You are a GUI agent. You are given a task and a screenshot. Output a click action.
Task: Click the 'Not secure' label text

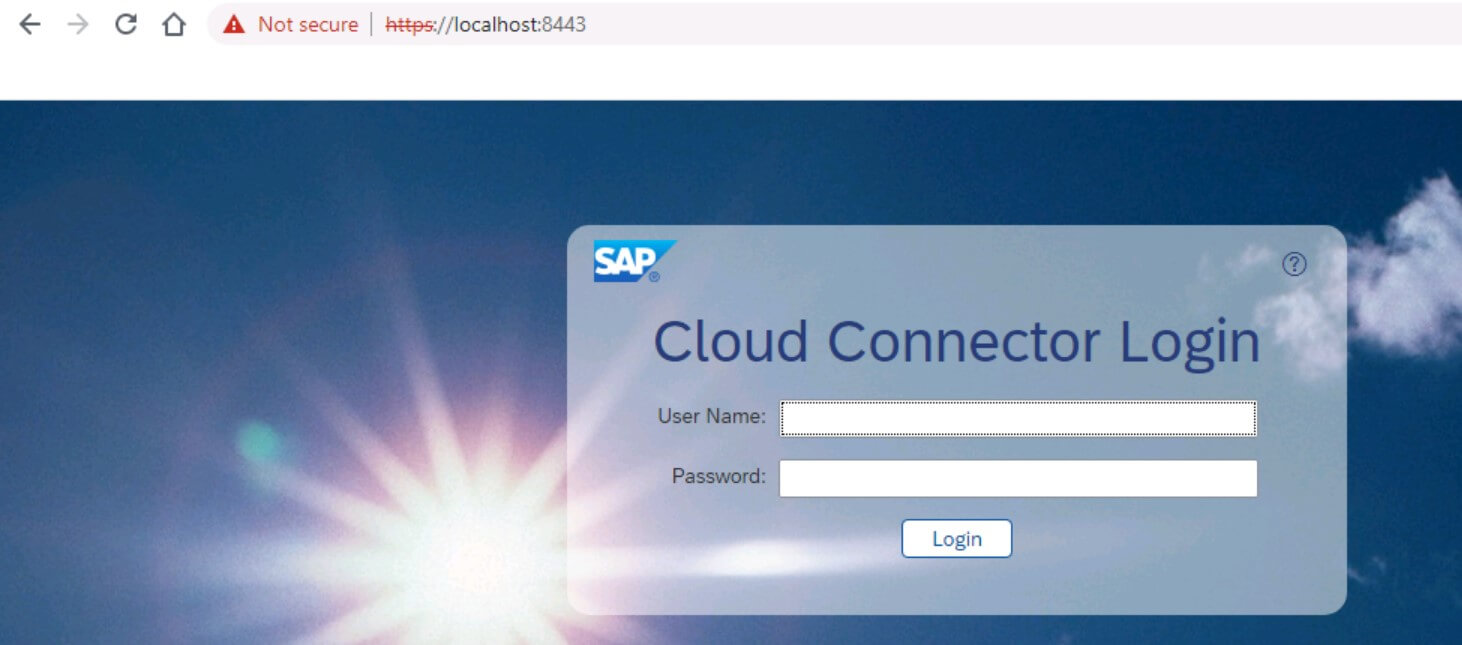point(308,25)
